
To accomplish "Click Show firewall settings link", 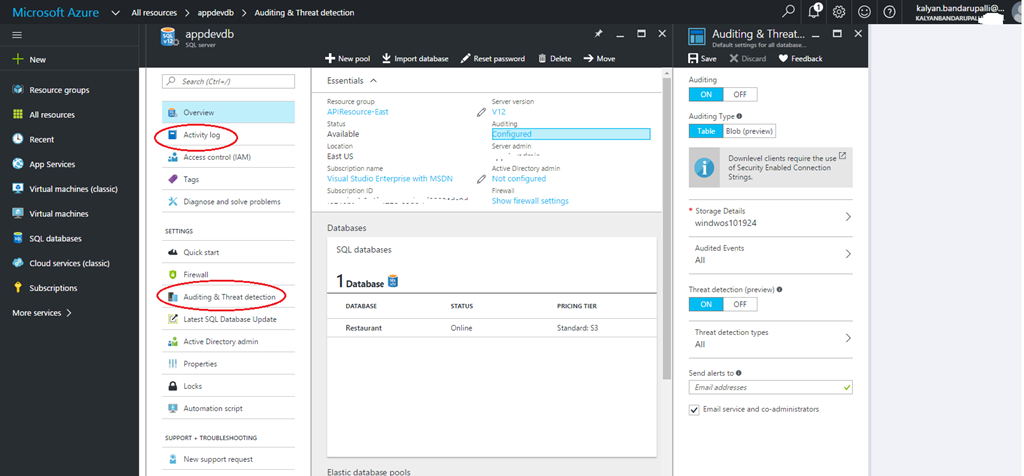I will [x=530, y=201].
